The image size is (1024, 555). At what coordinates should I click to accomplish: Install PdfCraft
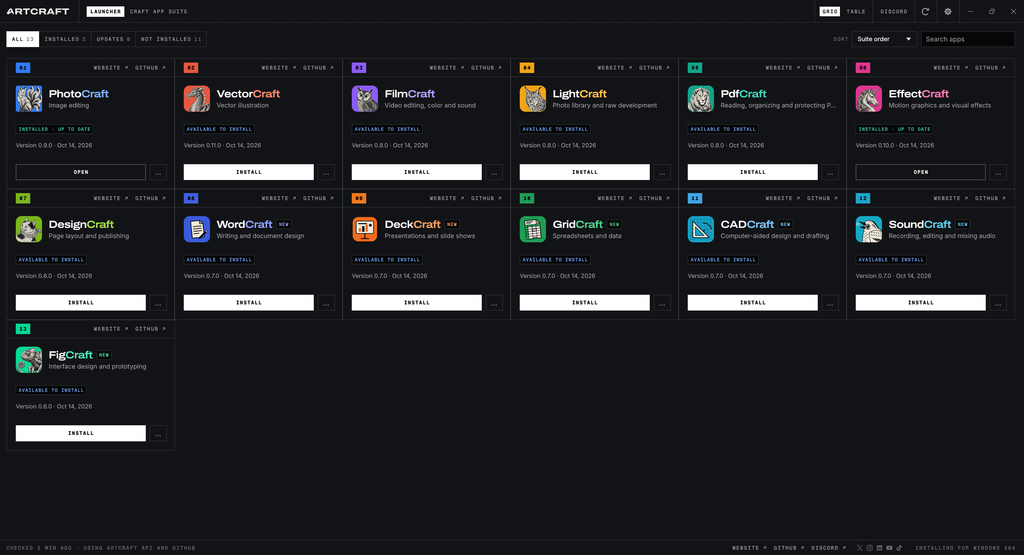point(752,172)
